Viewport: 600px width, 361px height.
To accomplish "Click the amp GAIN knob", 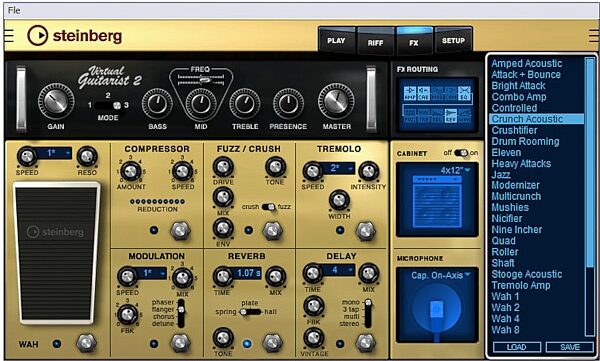I will 56,101.
